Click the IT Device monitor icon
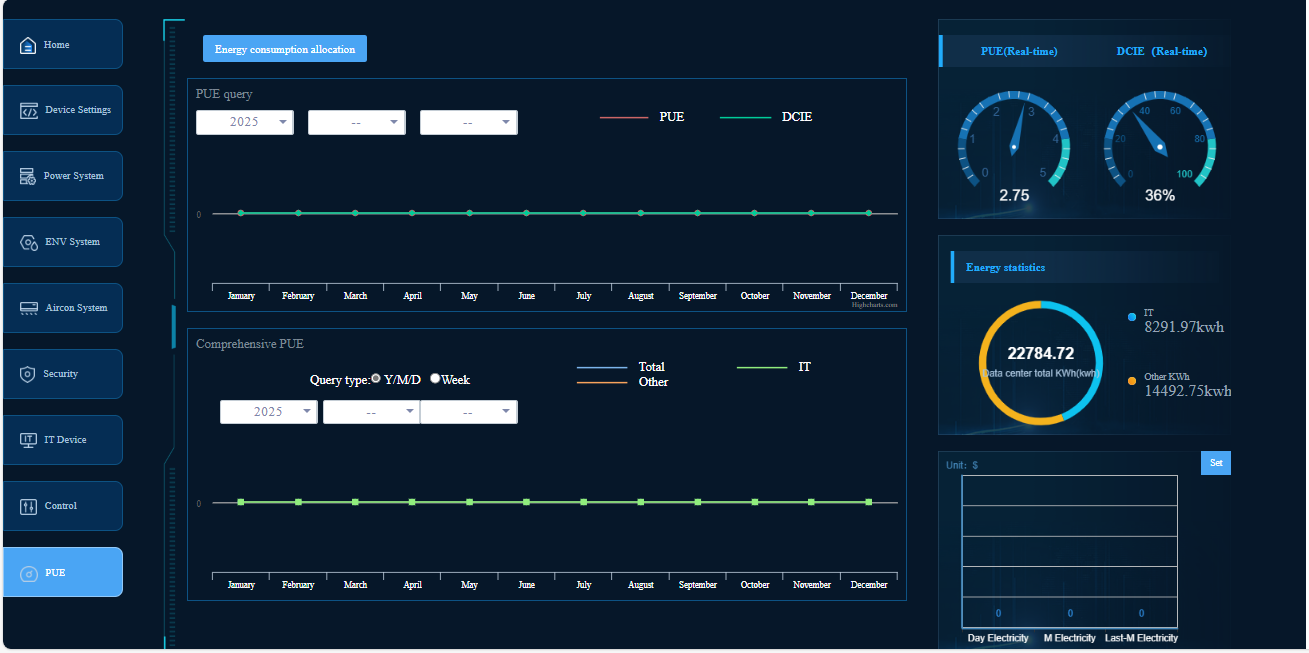 pos(28,440)
